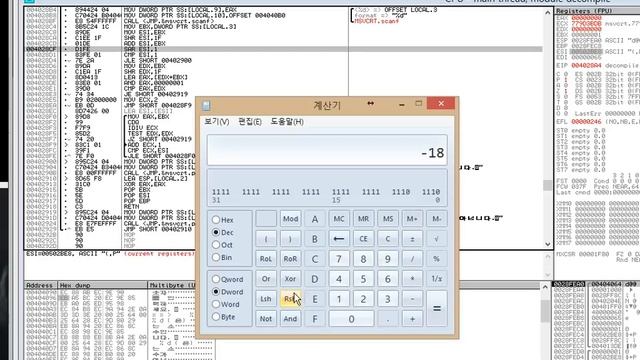The height and width of the screenshot is (360, 640).
Task: Click the MR memory recall button
Action: tap(363, 219)
